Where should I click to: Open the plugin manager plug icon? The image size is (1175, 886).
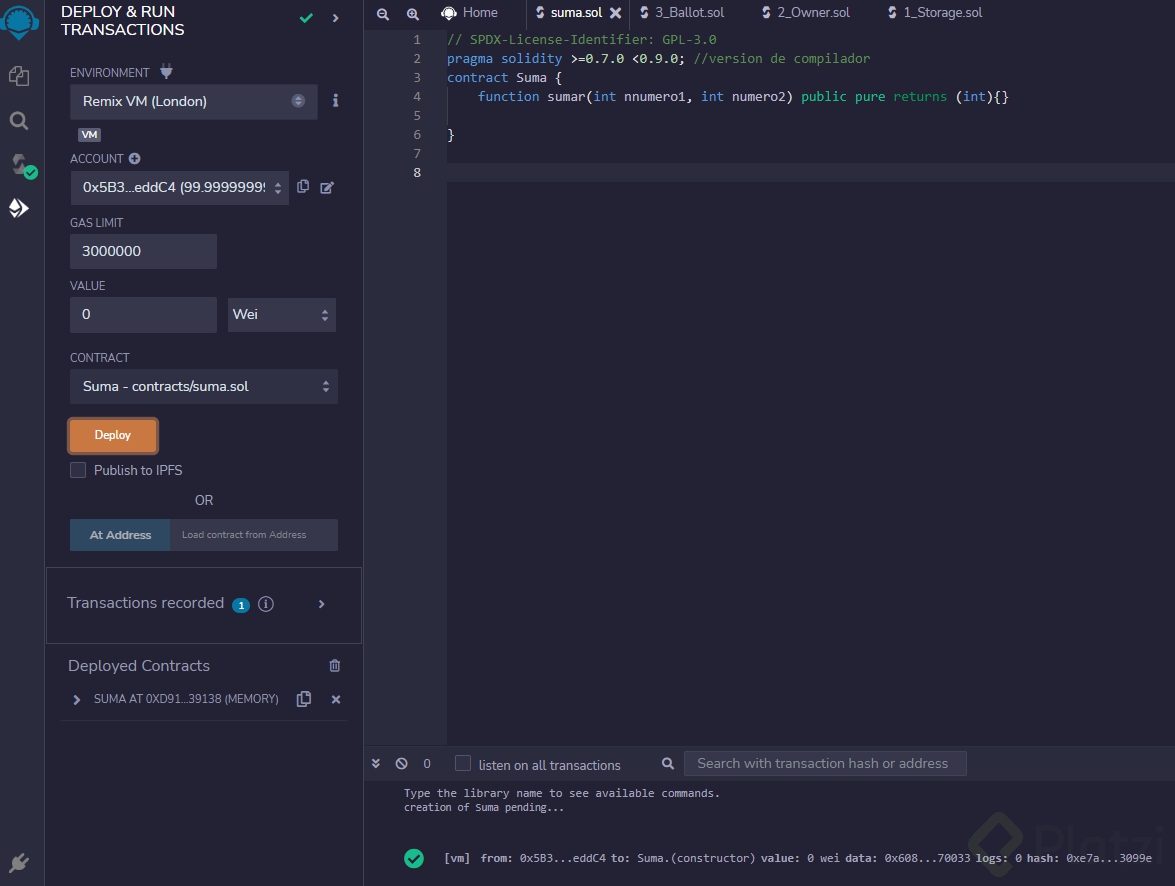19,863
